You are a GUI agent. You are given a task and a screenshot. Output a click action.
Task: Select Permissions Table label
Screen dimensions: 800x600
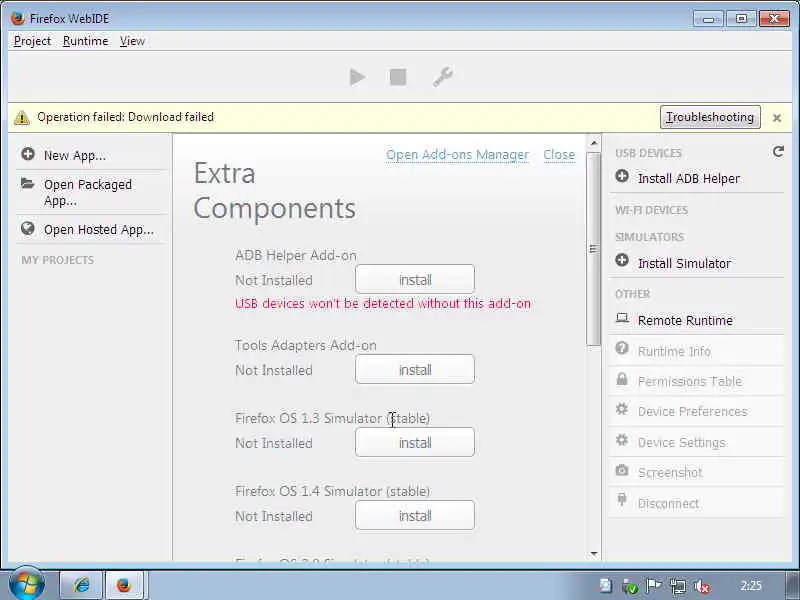(x=690, y=381)
